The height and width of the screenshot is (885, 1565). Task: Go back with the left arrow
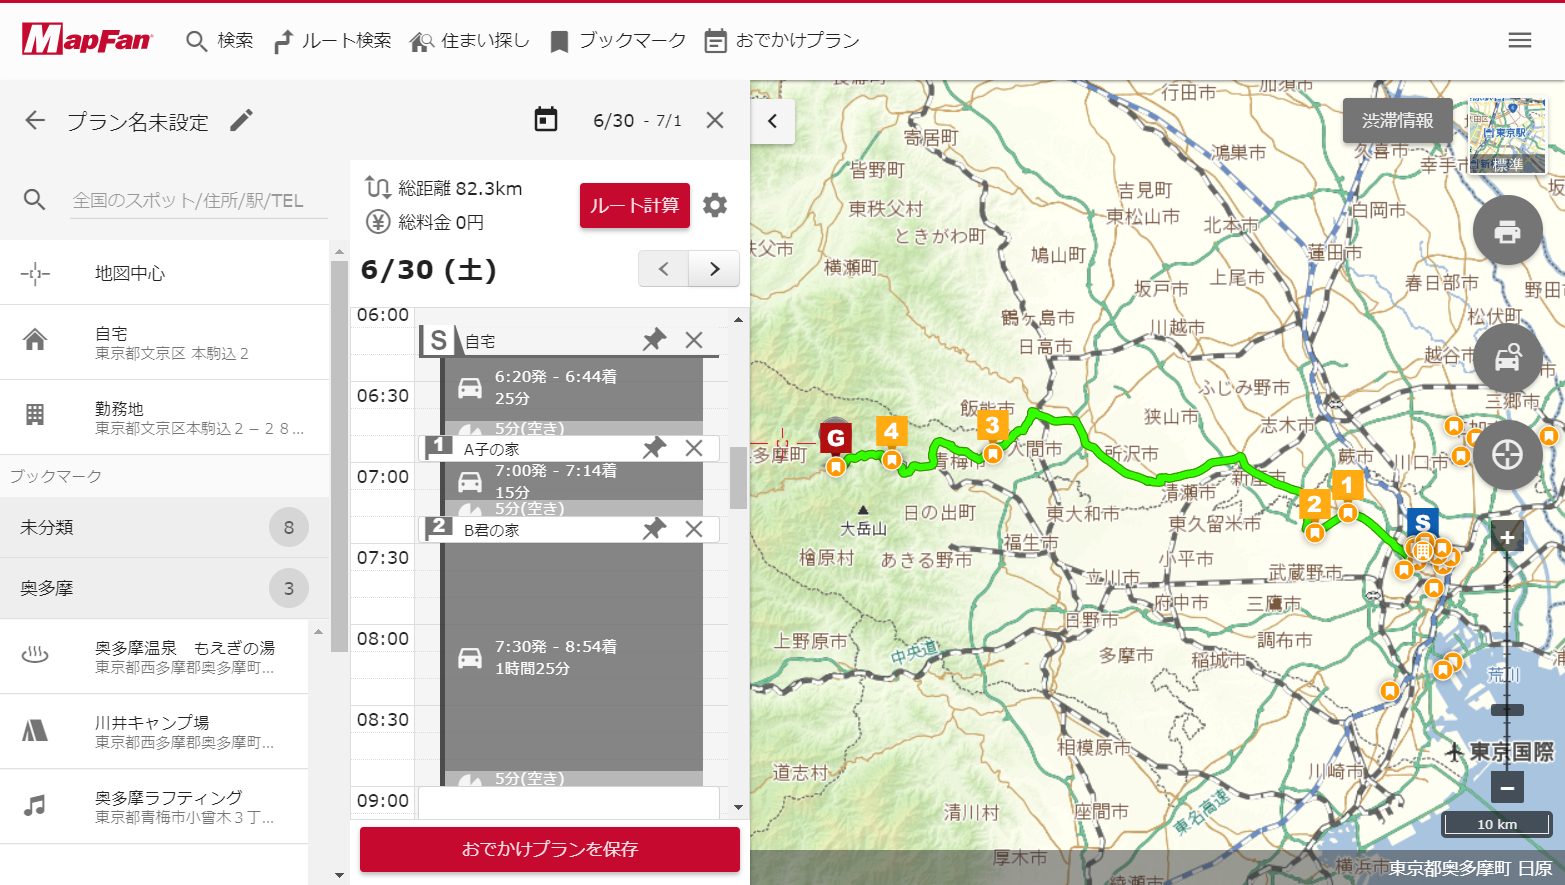[x=35, y=121]
